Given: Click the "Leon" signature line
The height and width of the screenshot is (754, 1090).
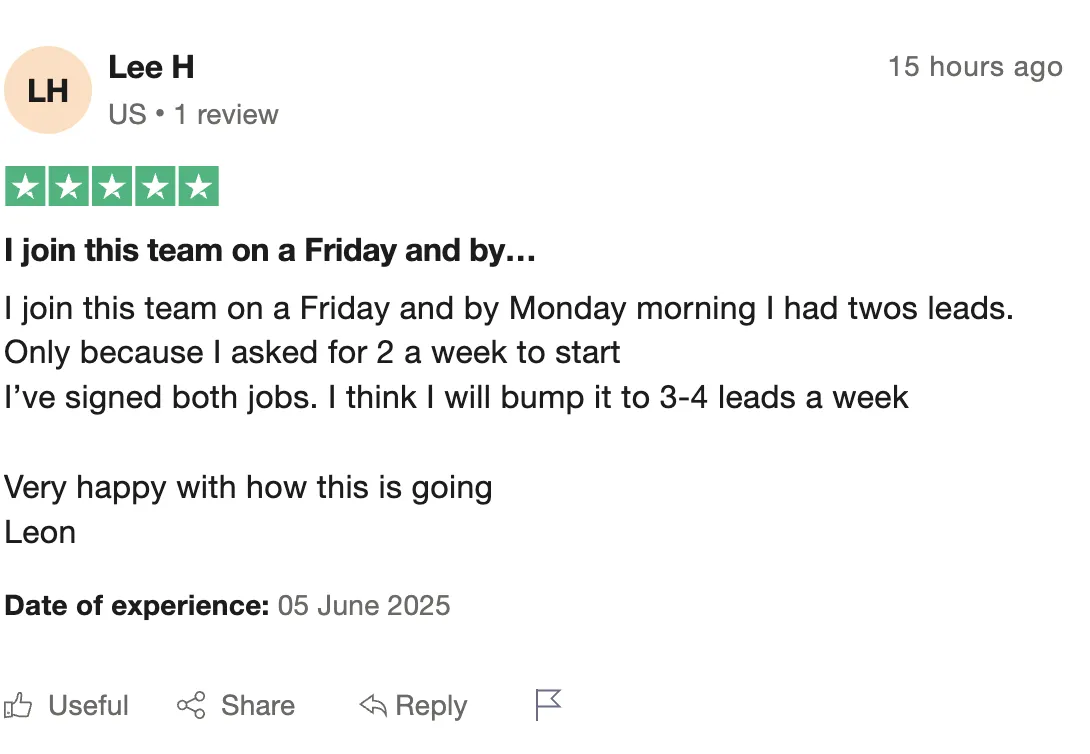Looking at the screenshot, I should (40, 532).
